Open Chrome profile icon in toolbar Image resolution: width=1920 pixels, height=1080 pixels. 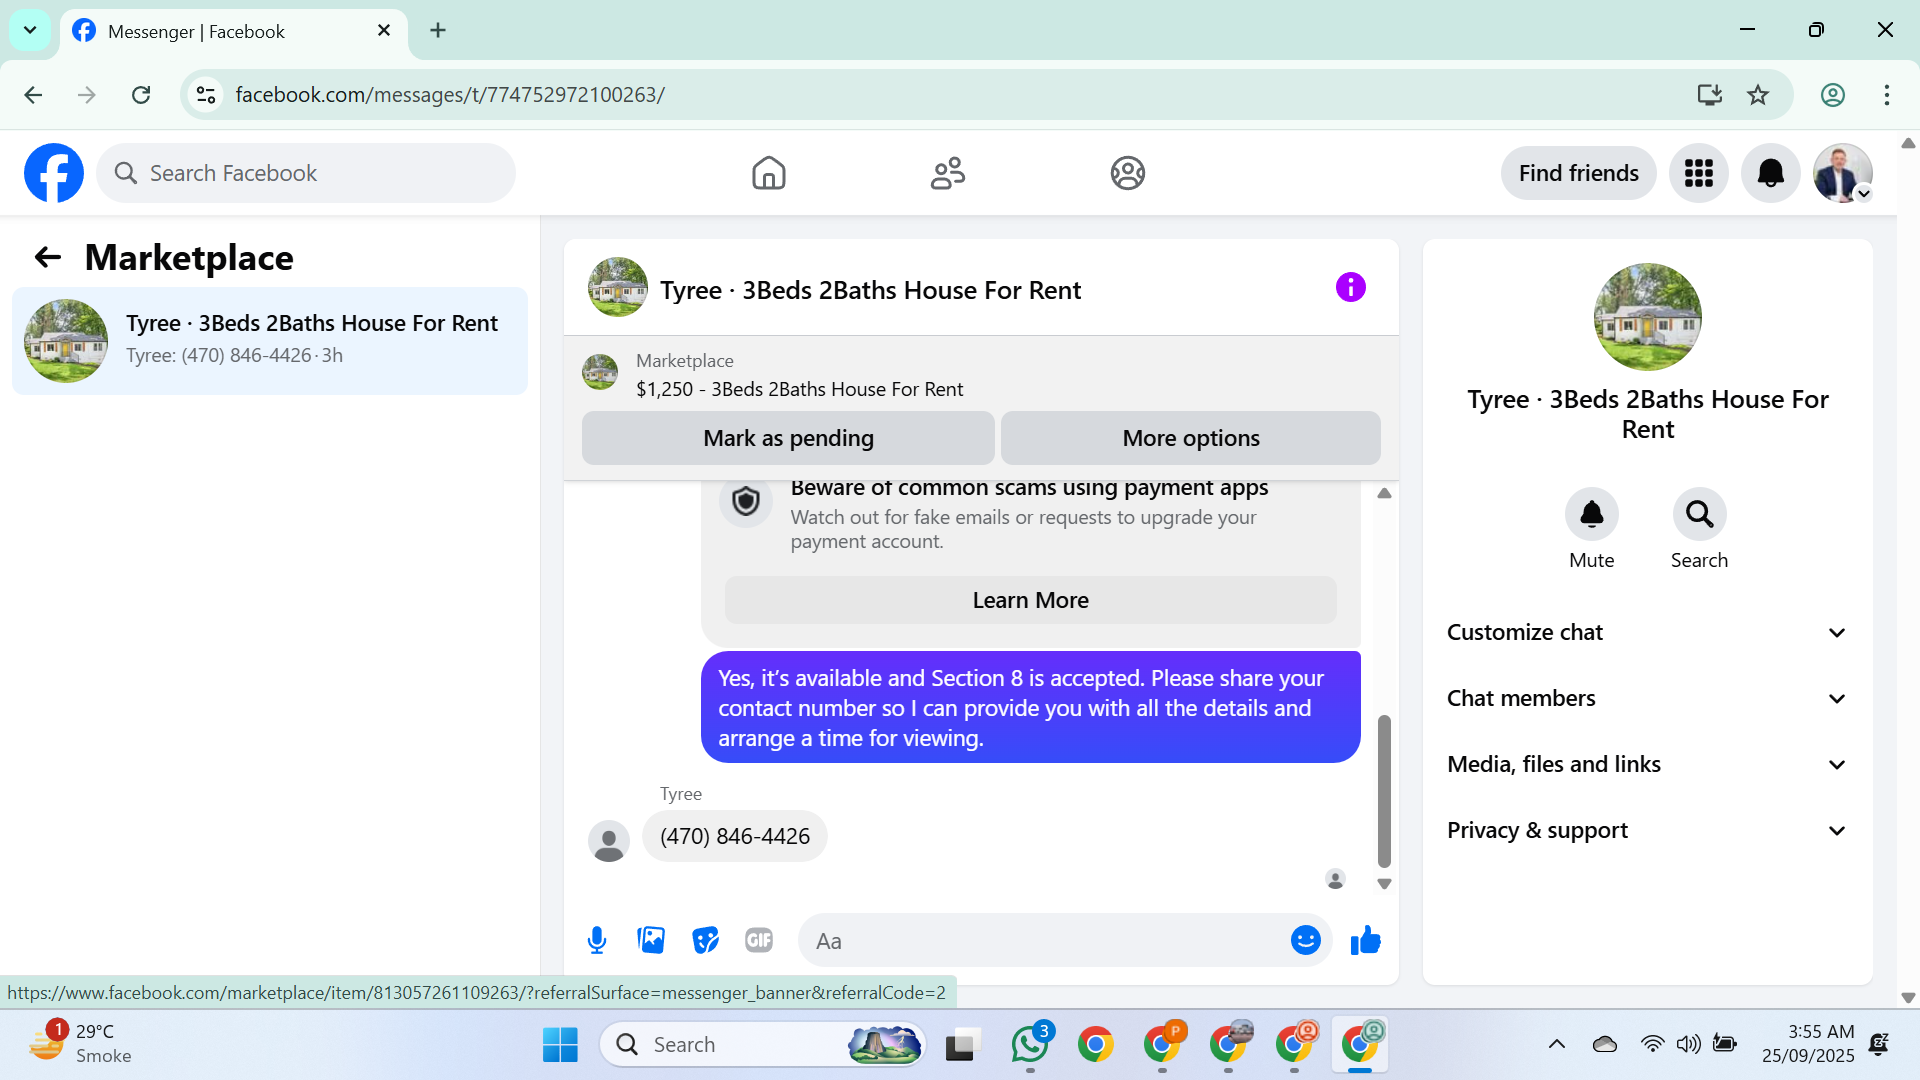[1832, 95]
